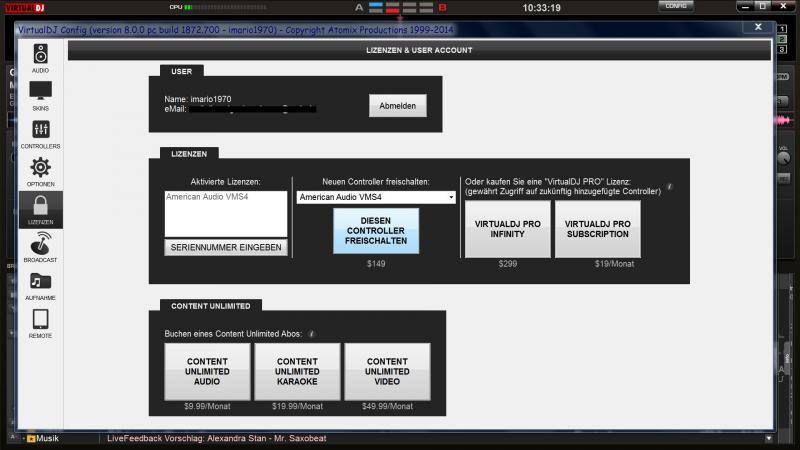Open the Broadcast settings section
Viewport: 800px width, 450px height.
pyautogui.click(x=40, y=247)
